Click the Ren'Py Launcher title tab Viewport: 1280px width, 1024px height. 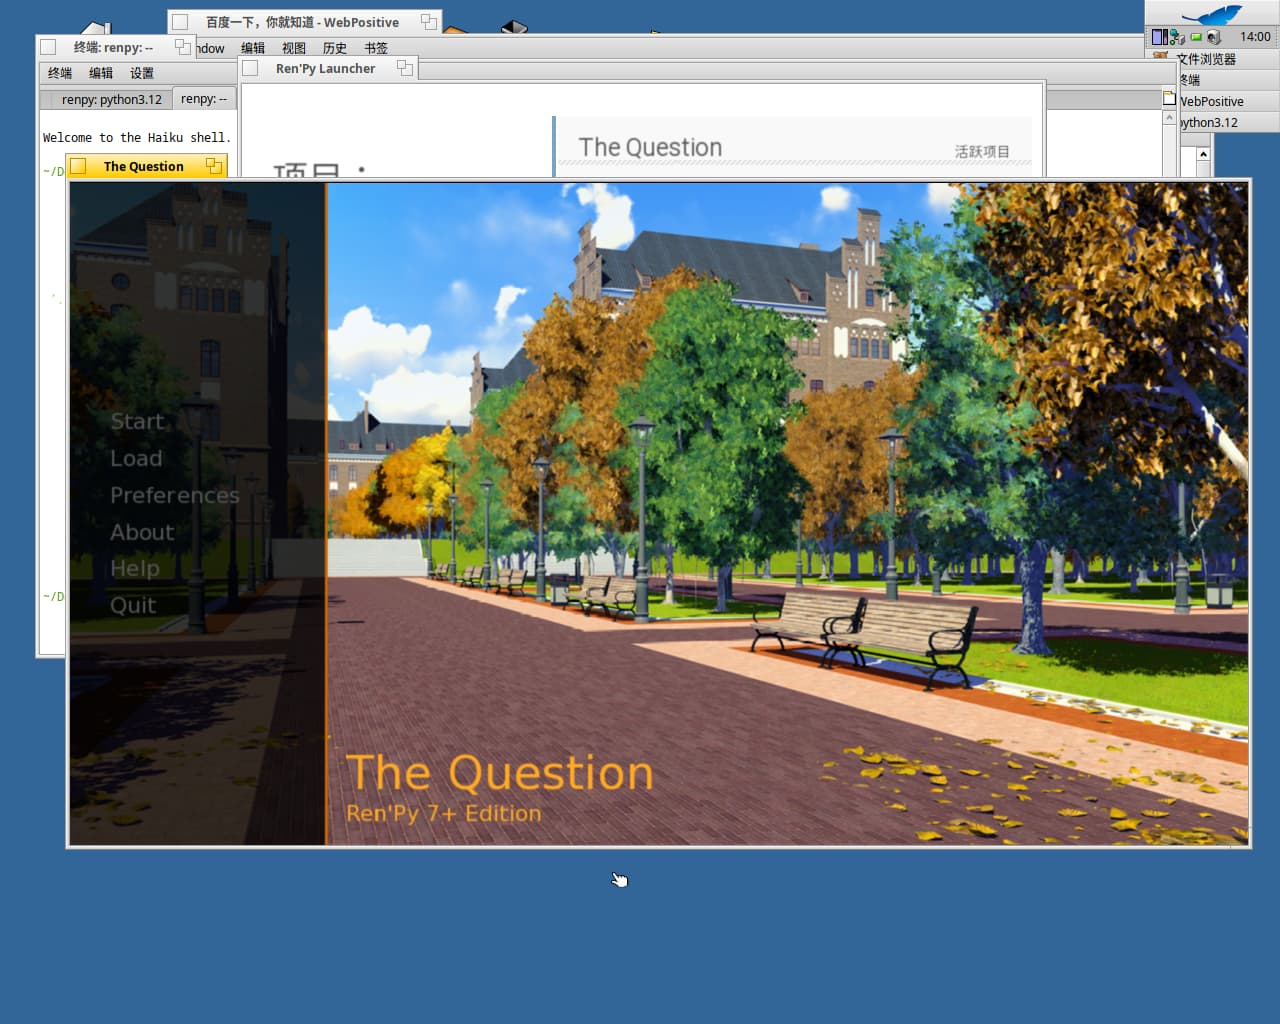[327, 68]
